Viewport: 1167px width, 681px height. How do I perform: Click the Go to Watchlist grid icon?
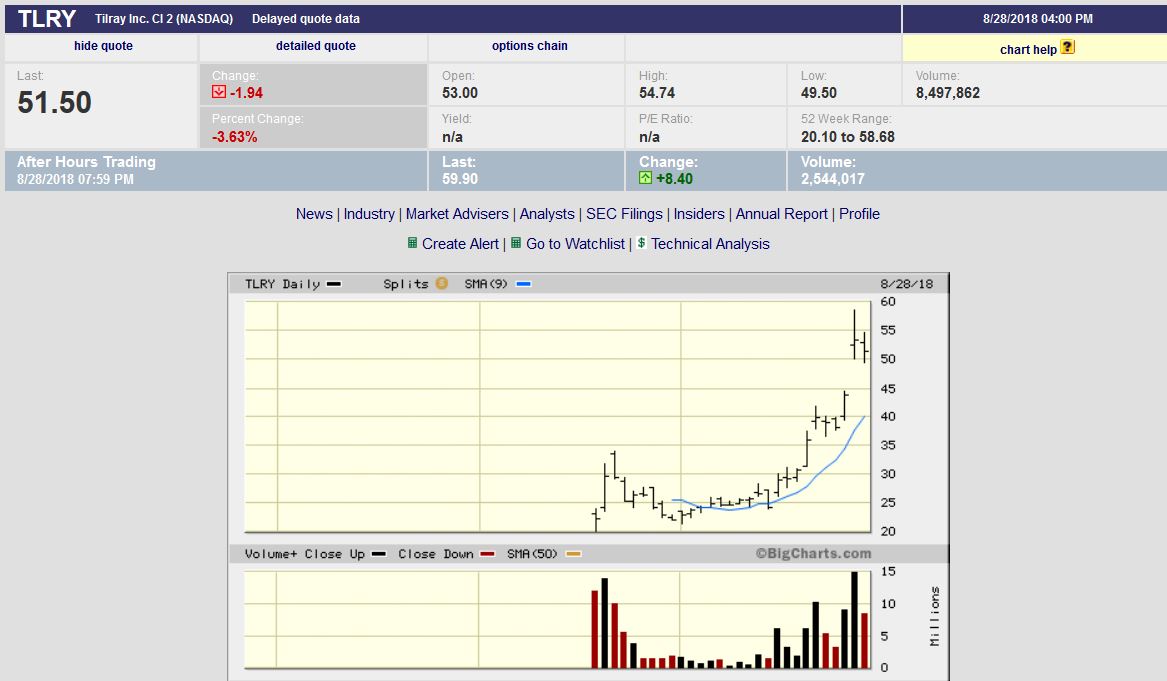[516, 243]
